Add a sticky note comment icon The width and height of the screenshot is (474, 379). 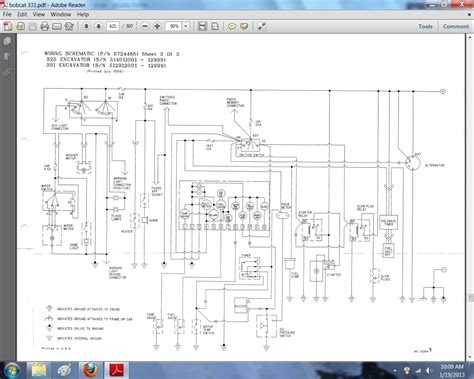(x=232, y=26)
